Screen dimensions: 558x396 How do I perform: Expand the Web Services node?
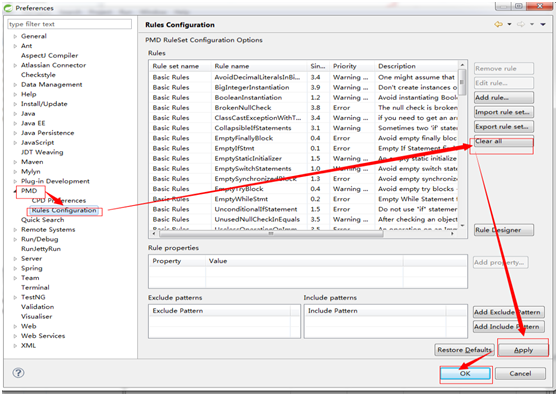tap(15, 336)
